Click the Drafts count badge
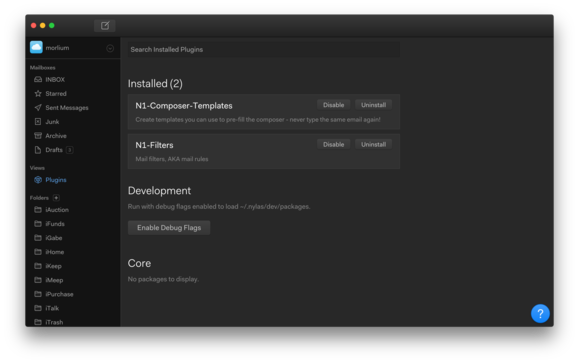Viewport: 579px width, 363px height. pyautogui.click(x=69, y=150)
